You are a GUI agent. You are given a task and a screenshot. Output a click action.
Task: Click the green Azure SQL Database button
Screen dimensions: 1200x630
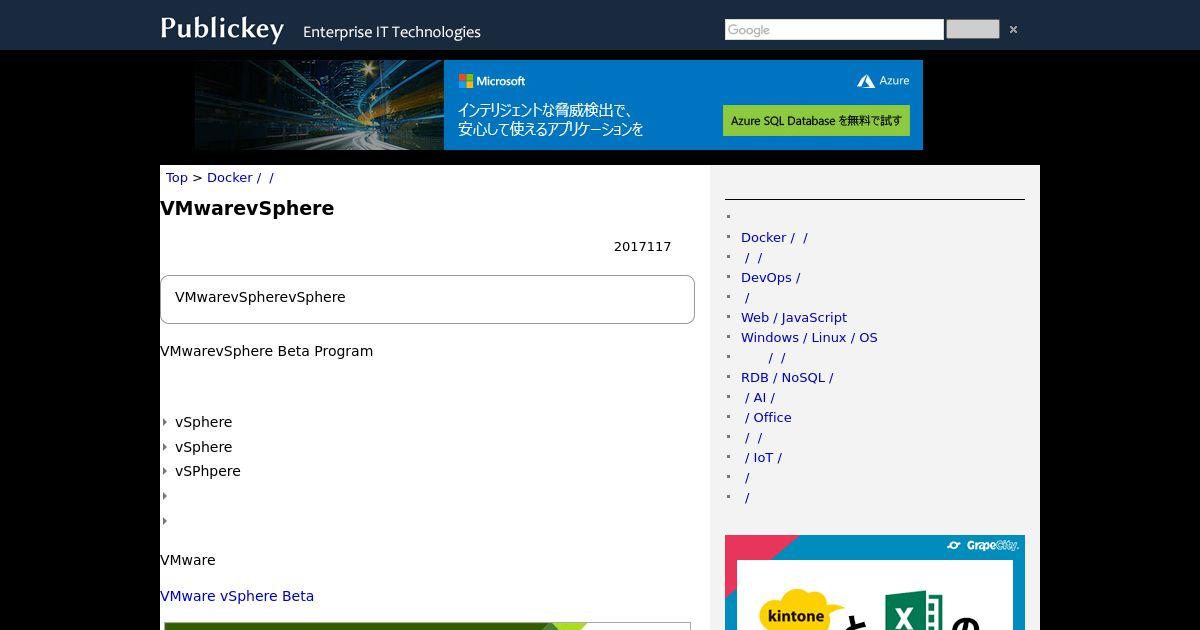[816, 120]
